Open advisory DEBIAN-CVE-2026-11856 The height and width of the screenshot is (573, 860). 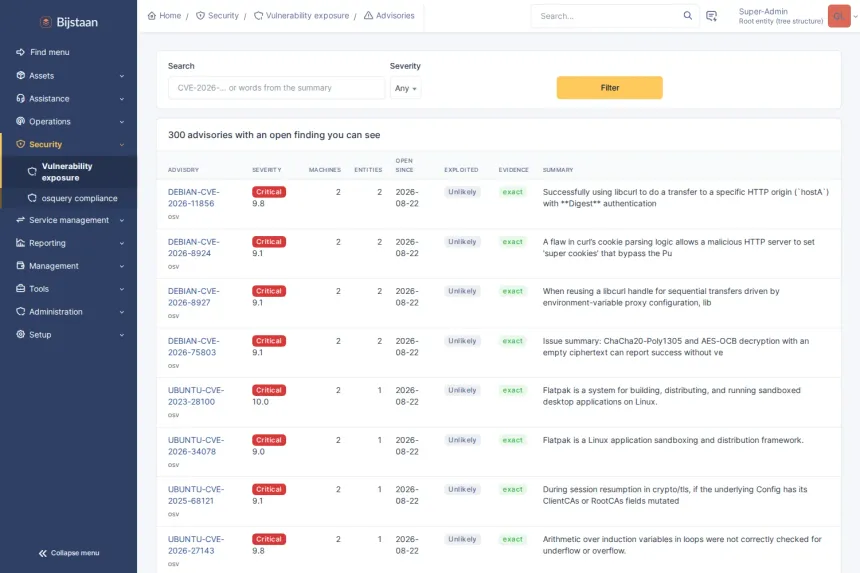click(x=194, y=198)
